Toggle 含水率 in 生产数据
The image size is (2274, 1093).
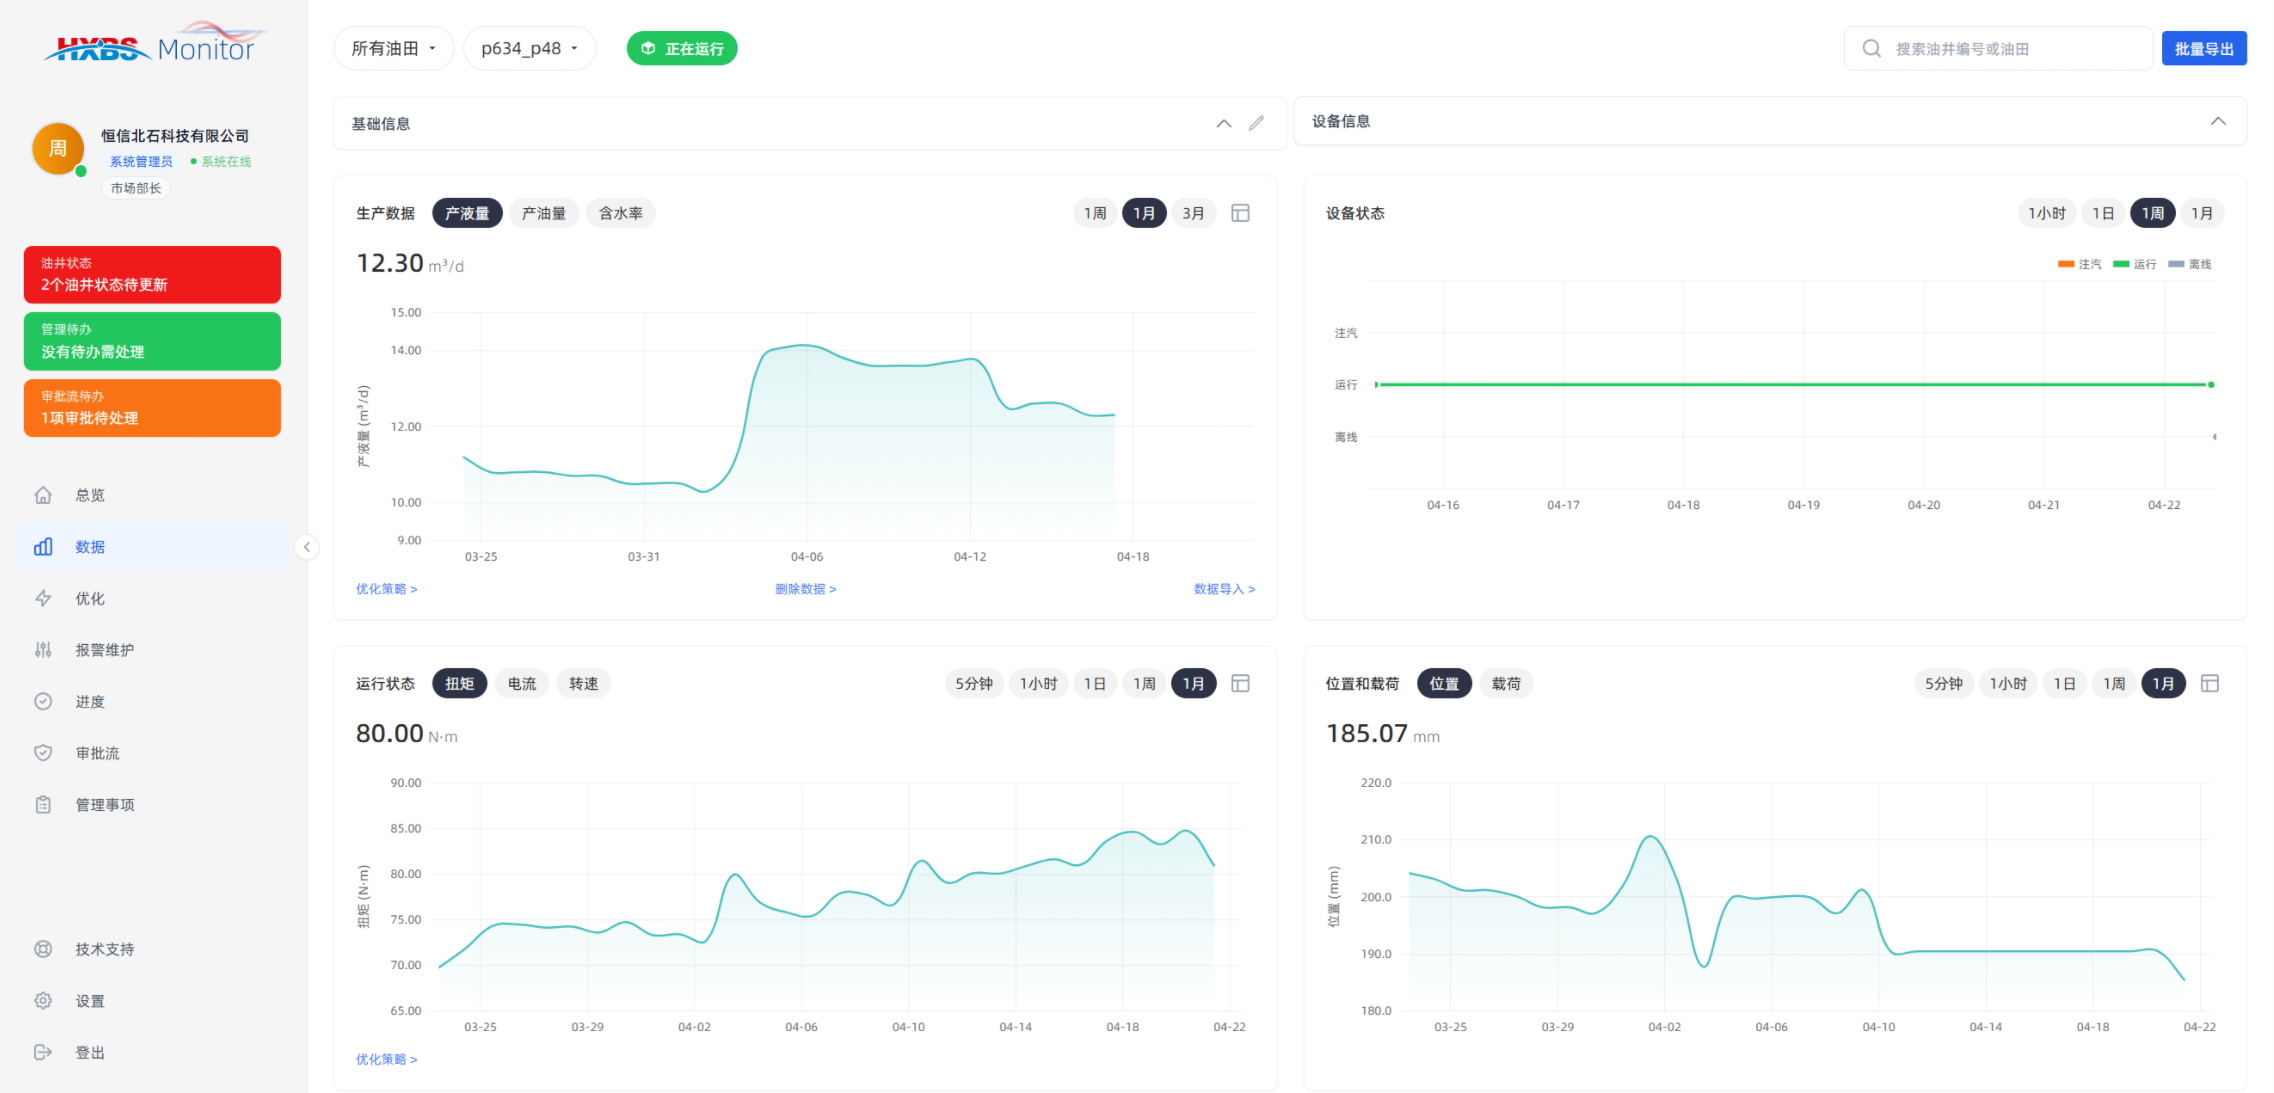621,213
